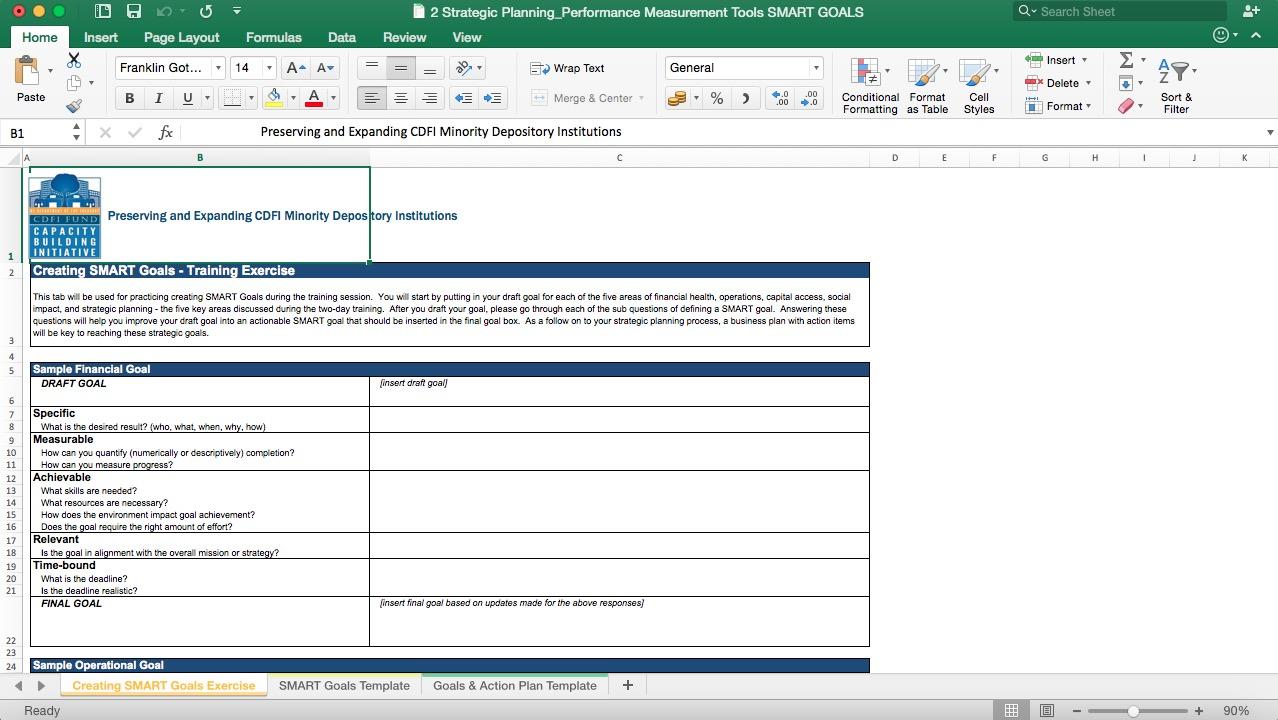Click the Percent Style icon
The image size is (1278, 720).
pos(716,98)
